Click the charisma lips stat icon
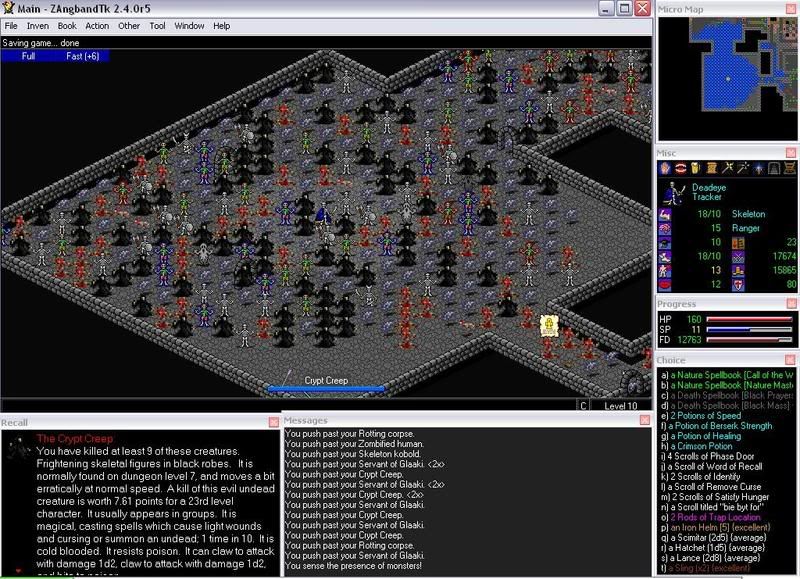Image resolution: width=800 pixels, height=579 pixels. (x=665, y=285)
